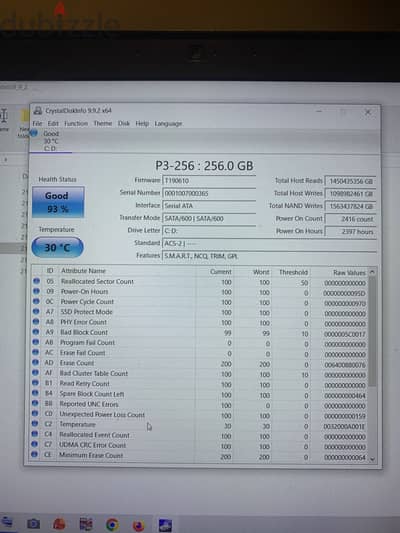This screenshot has height=533, width=400.
Task: Open the CrystalDiskInfo taskbar icon
Action: tap(165, 525)
